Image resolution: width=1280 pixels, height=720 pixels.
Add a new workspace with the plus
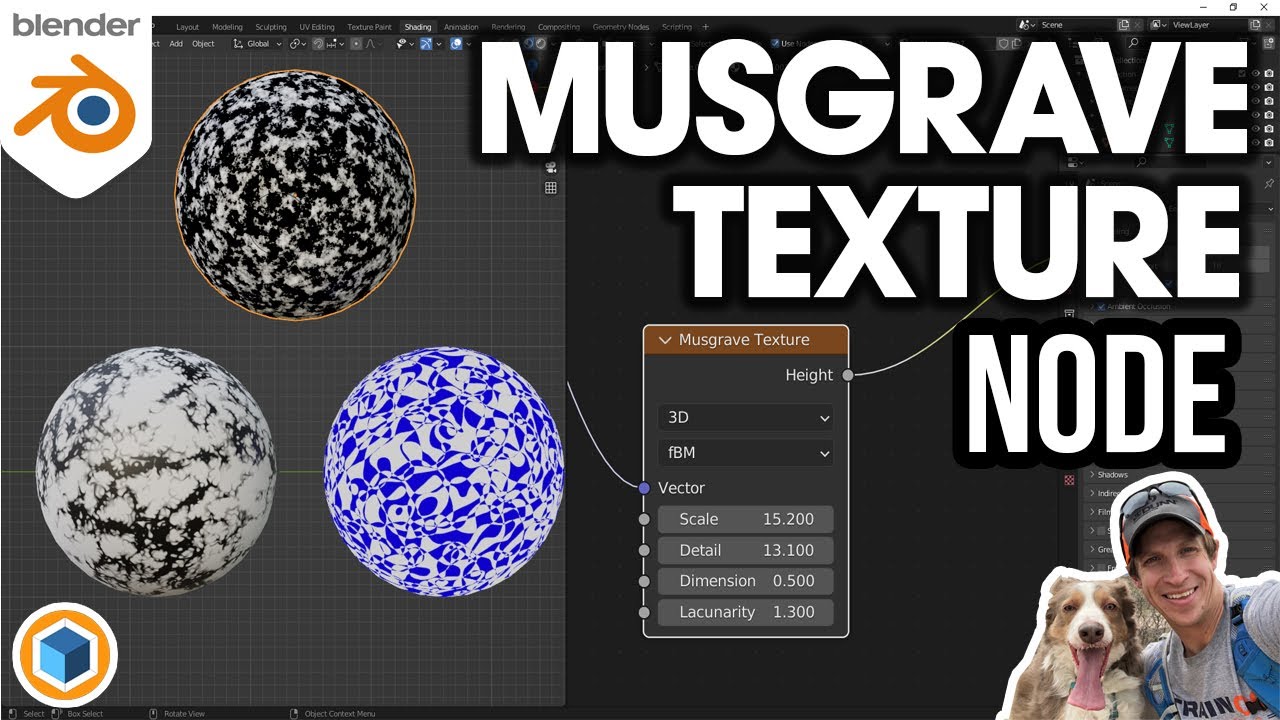pyautogui.click(x=705, y=27)
